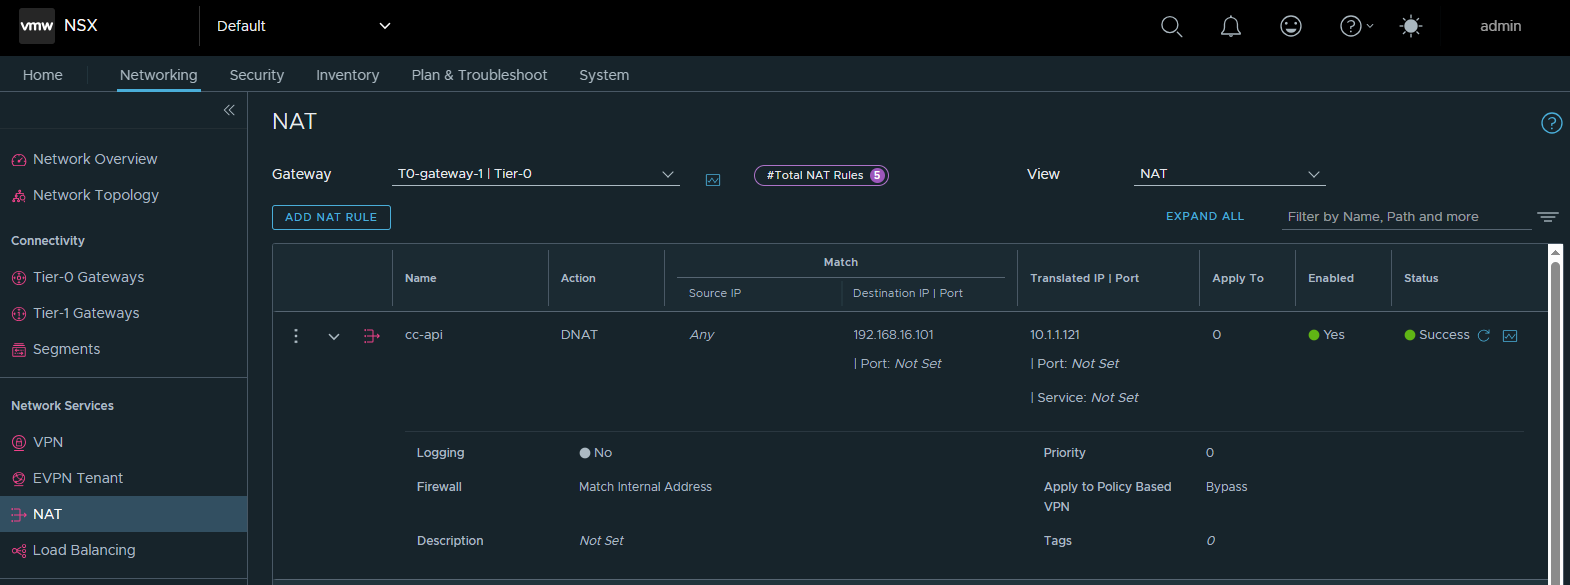This screenshot has height=585, width=1570.
Task: Click the Success status text
Action: [x=1444, y=335]
